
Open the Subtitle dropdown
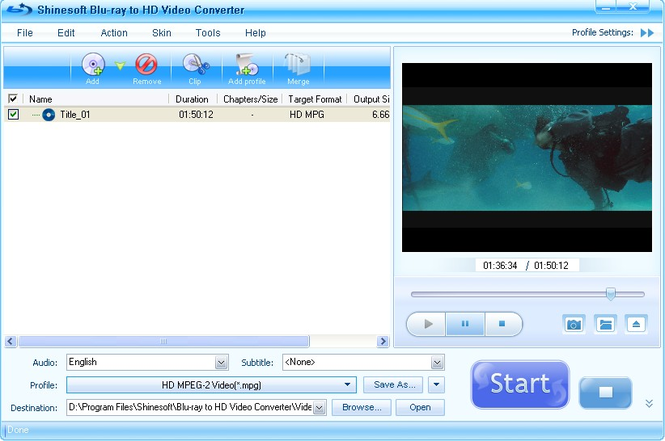tap(437, 363)
